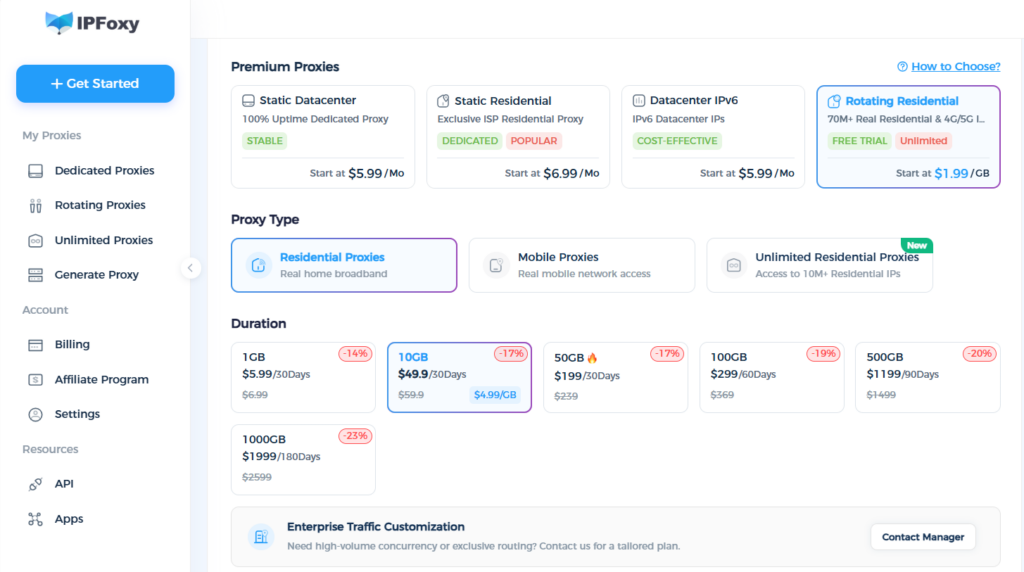
Task: Open Dedicated Proxies via its sidebar icon
Action: (35, 171)
